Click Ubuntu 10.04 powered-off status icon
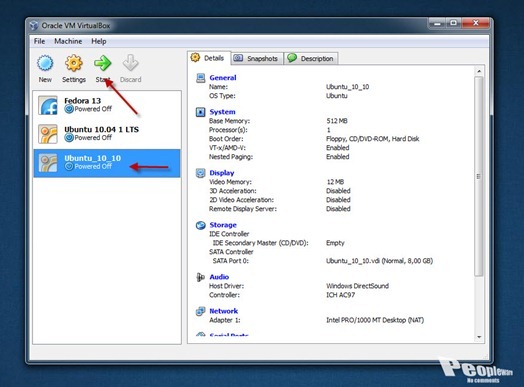This screenshot has height=387, width=524. (69, 138)
